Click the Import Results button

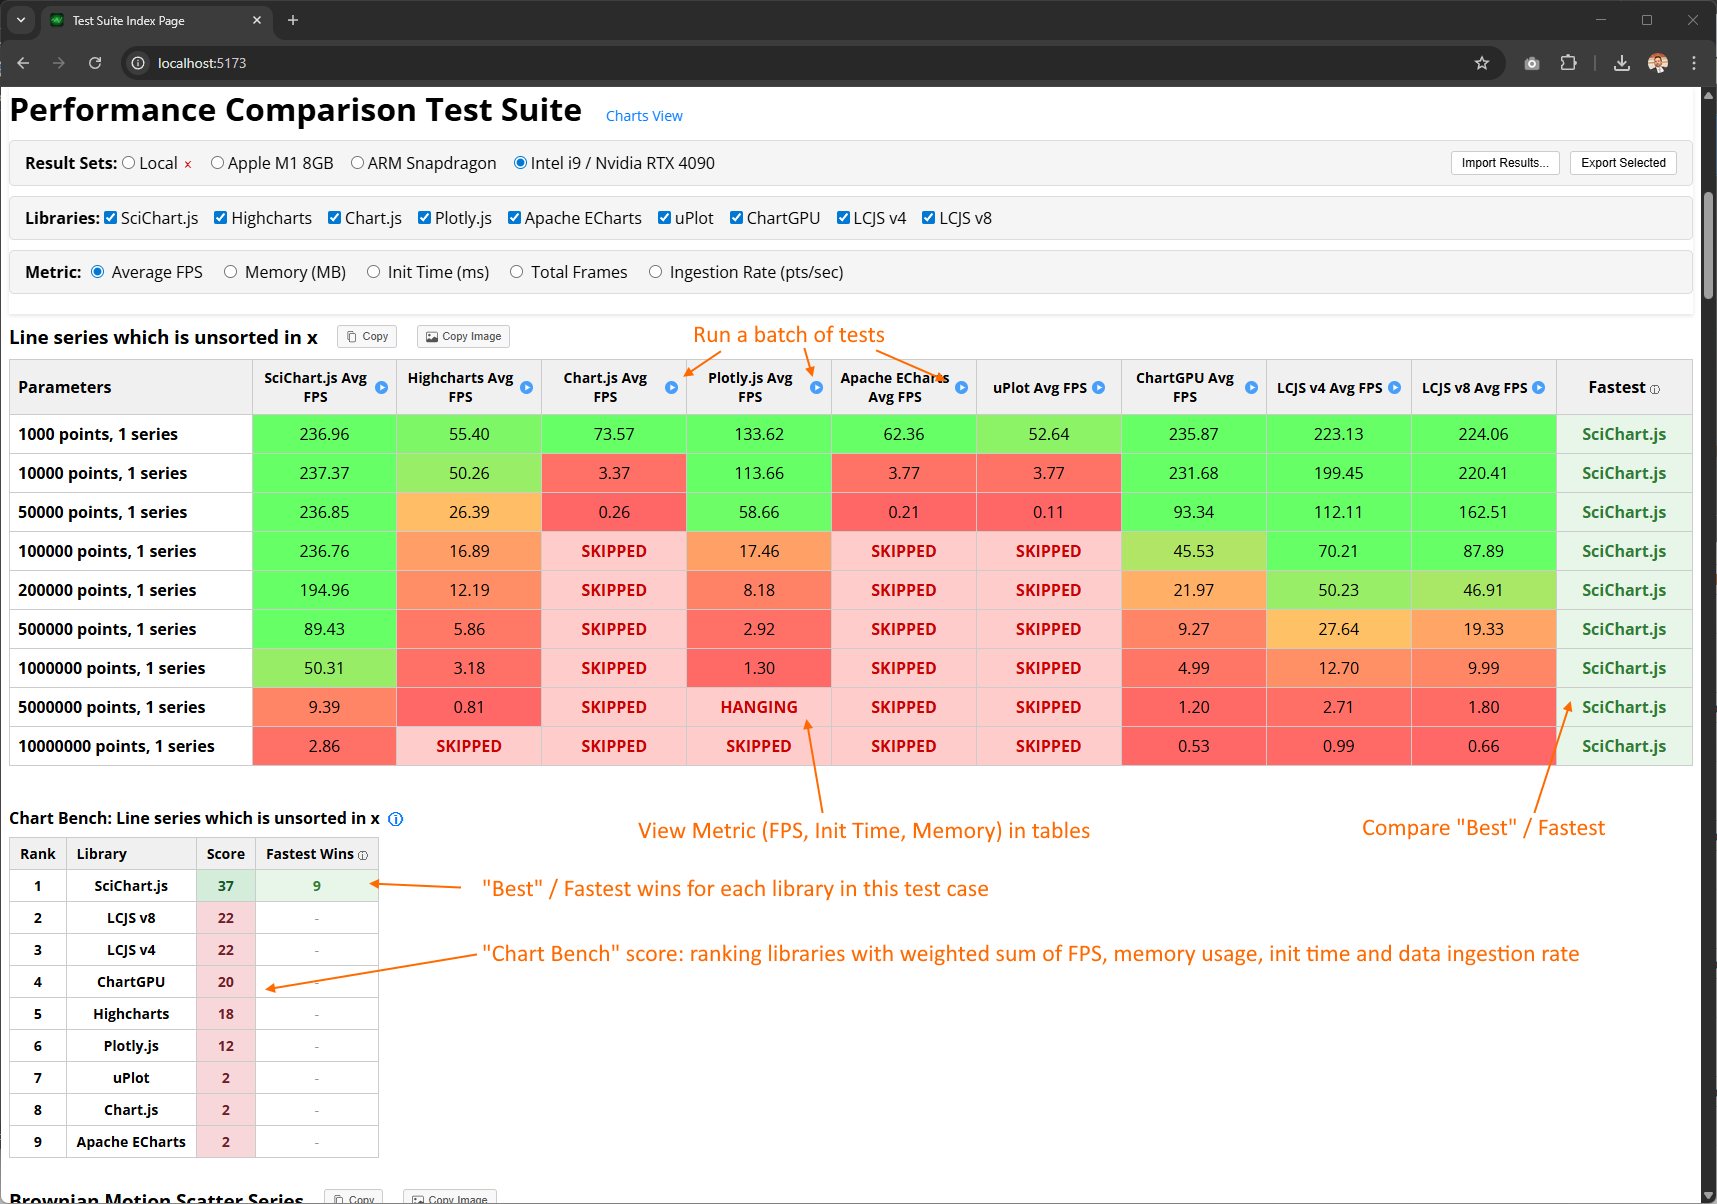(1505, 162)
